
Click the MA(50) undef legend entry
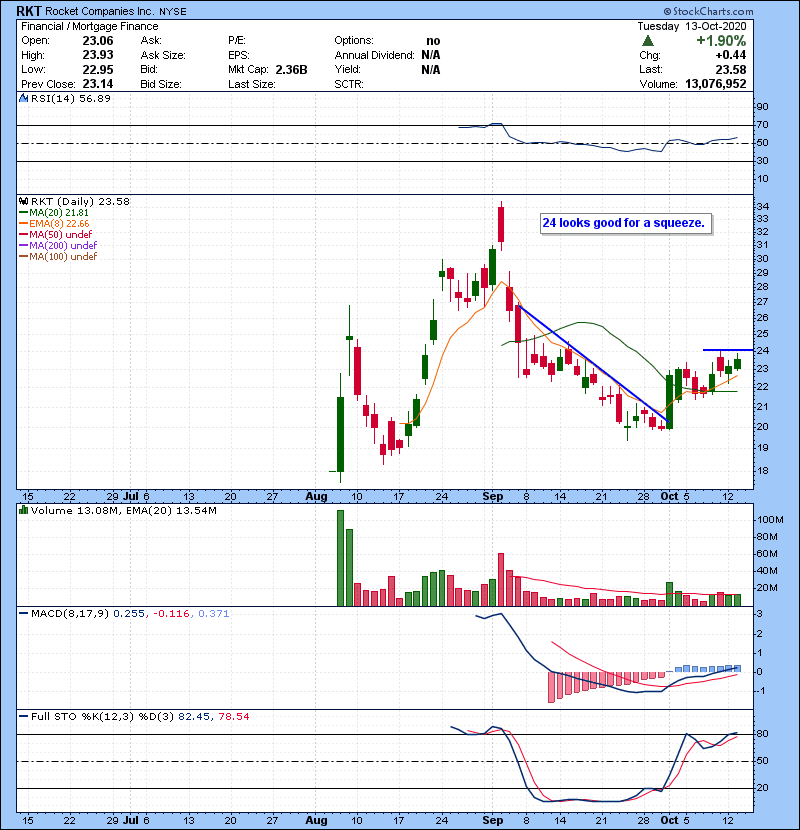click(x=60, y=234)
